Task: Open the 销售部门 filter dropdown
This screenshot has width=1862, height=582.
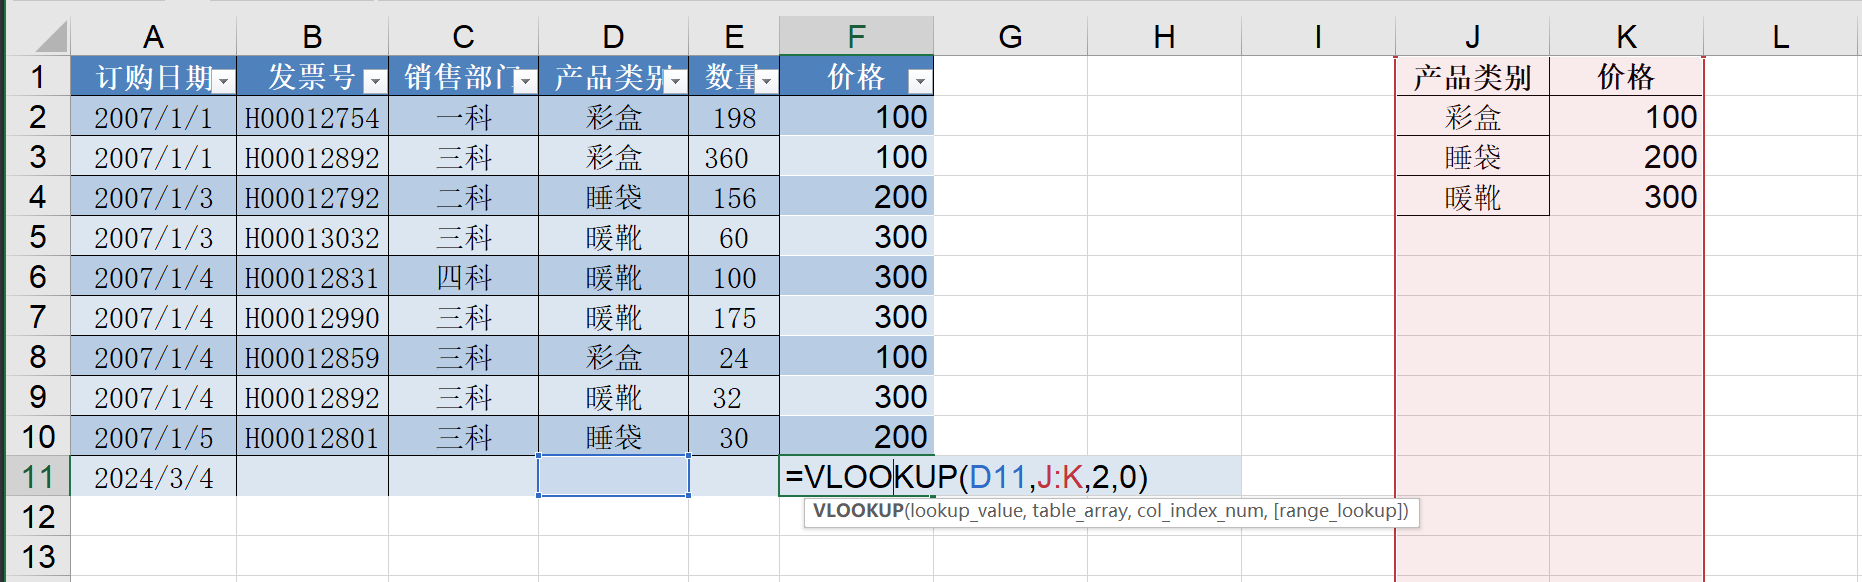Action: (x=526, y=81)
